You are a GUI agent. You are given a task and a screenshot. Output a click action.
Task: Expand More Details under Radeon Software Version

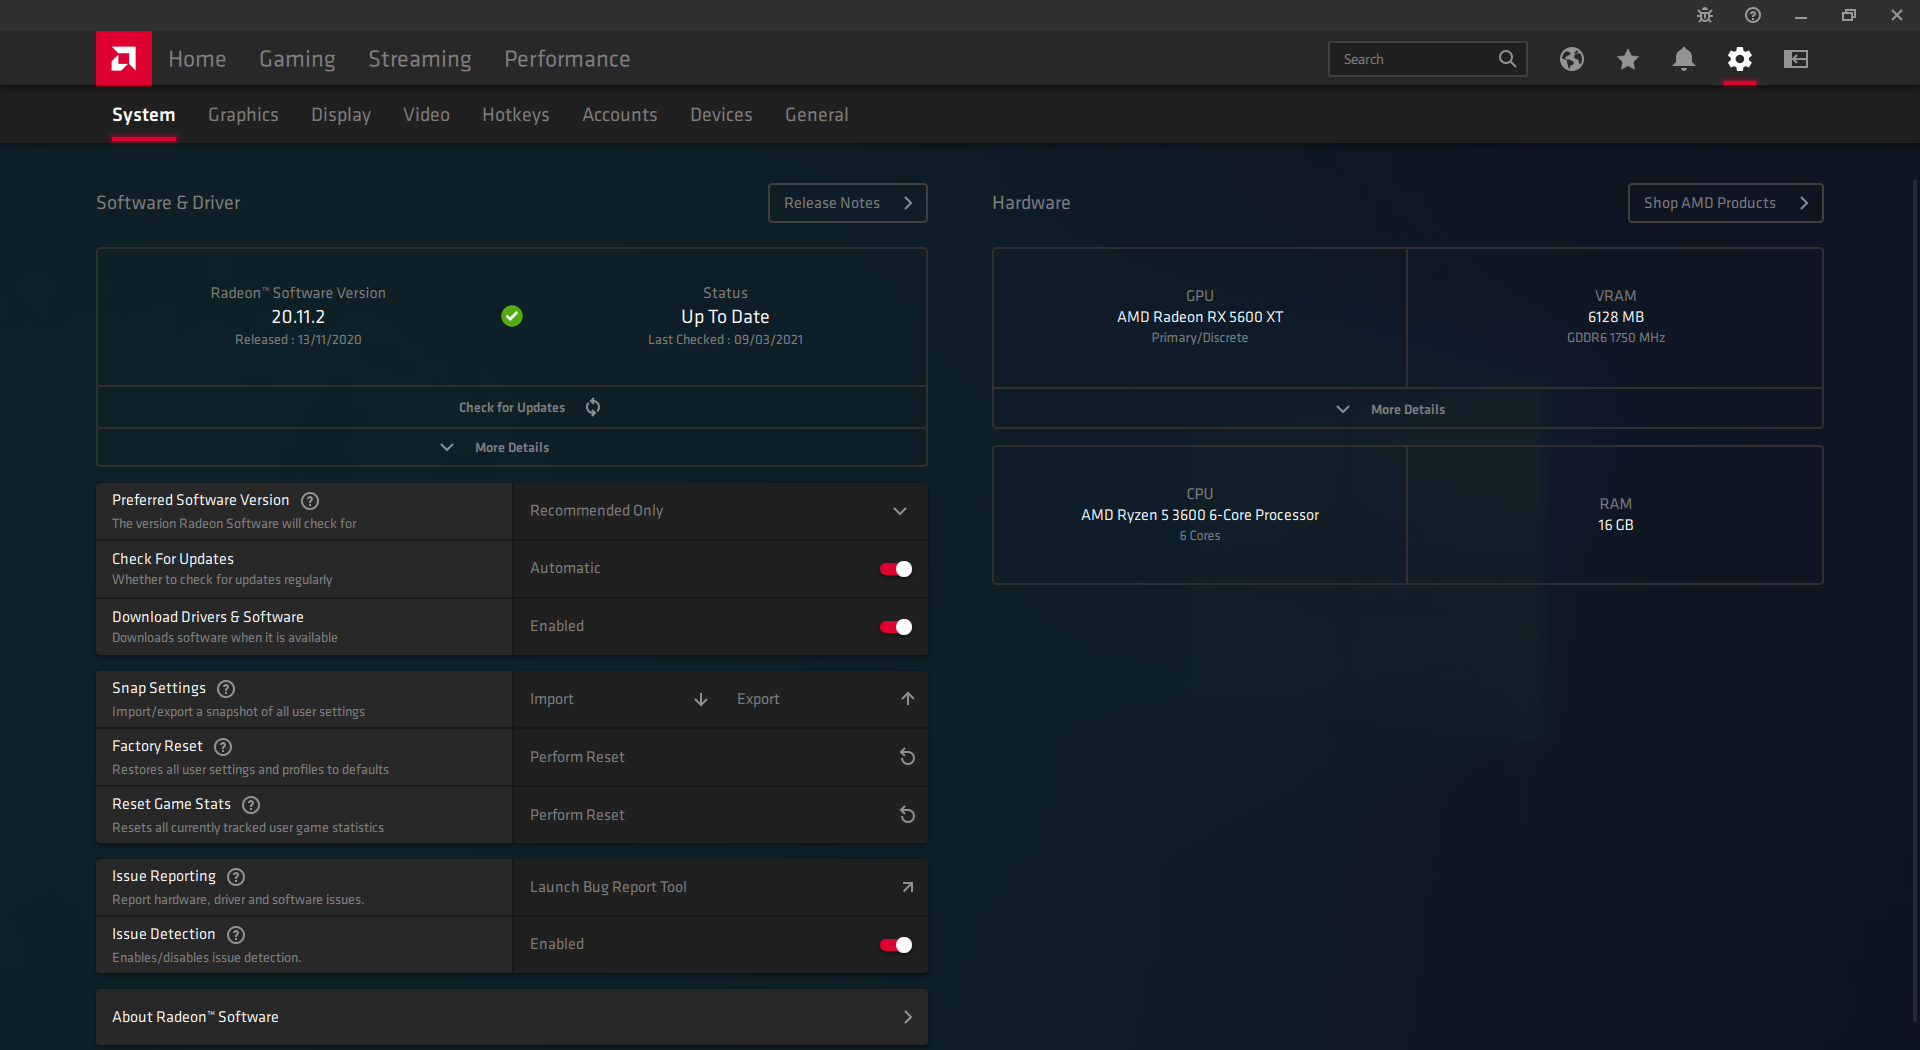pyautogui.click(x=511, y=447)
